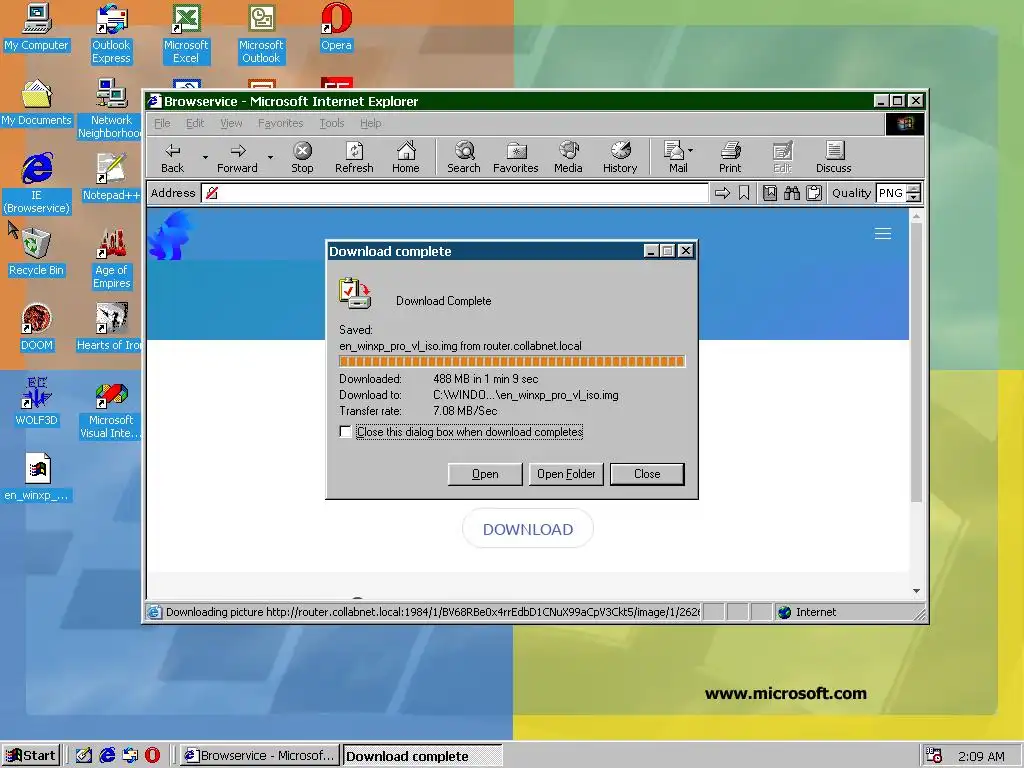The width and height of the screenshot is (1024, 768).
Task: Open the View menu
Action: click(x=231, y=123)
